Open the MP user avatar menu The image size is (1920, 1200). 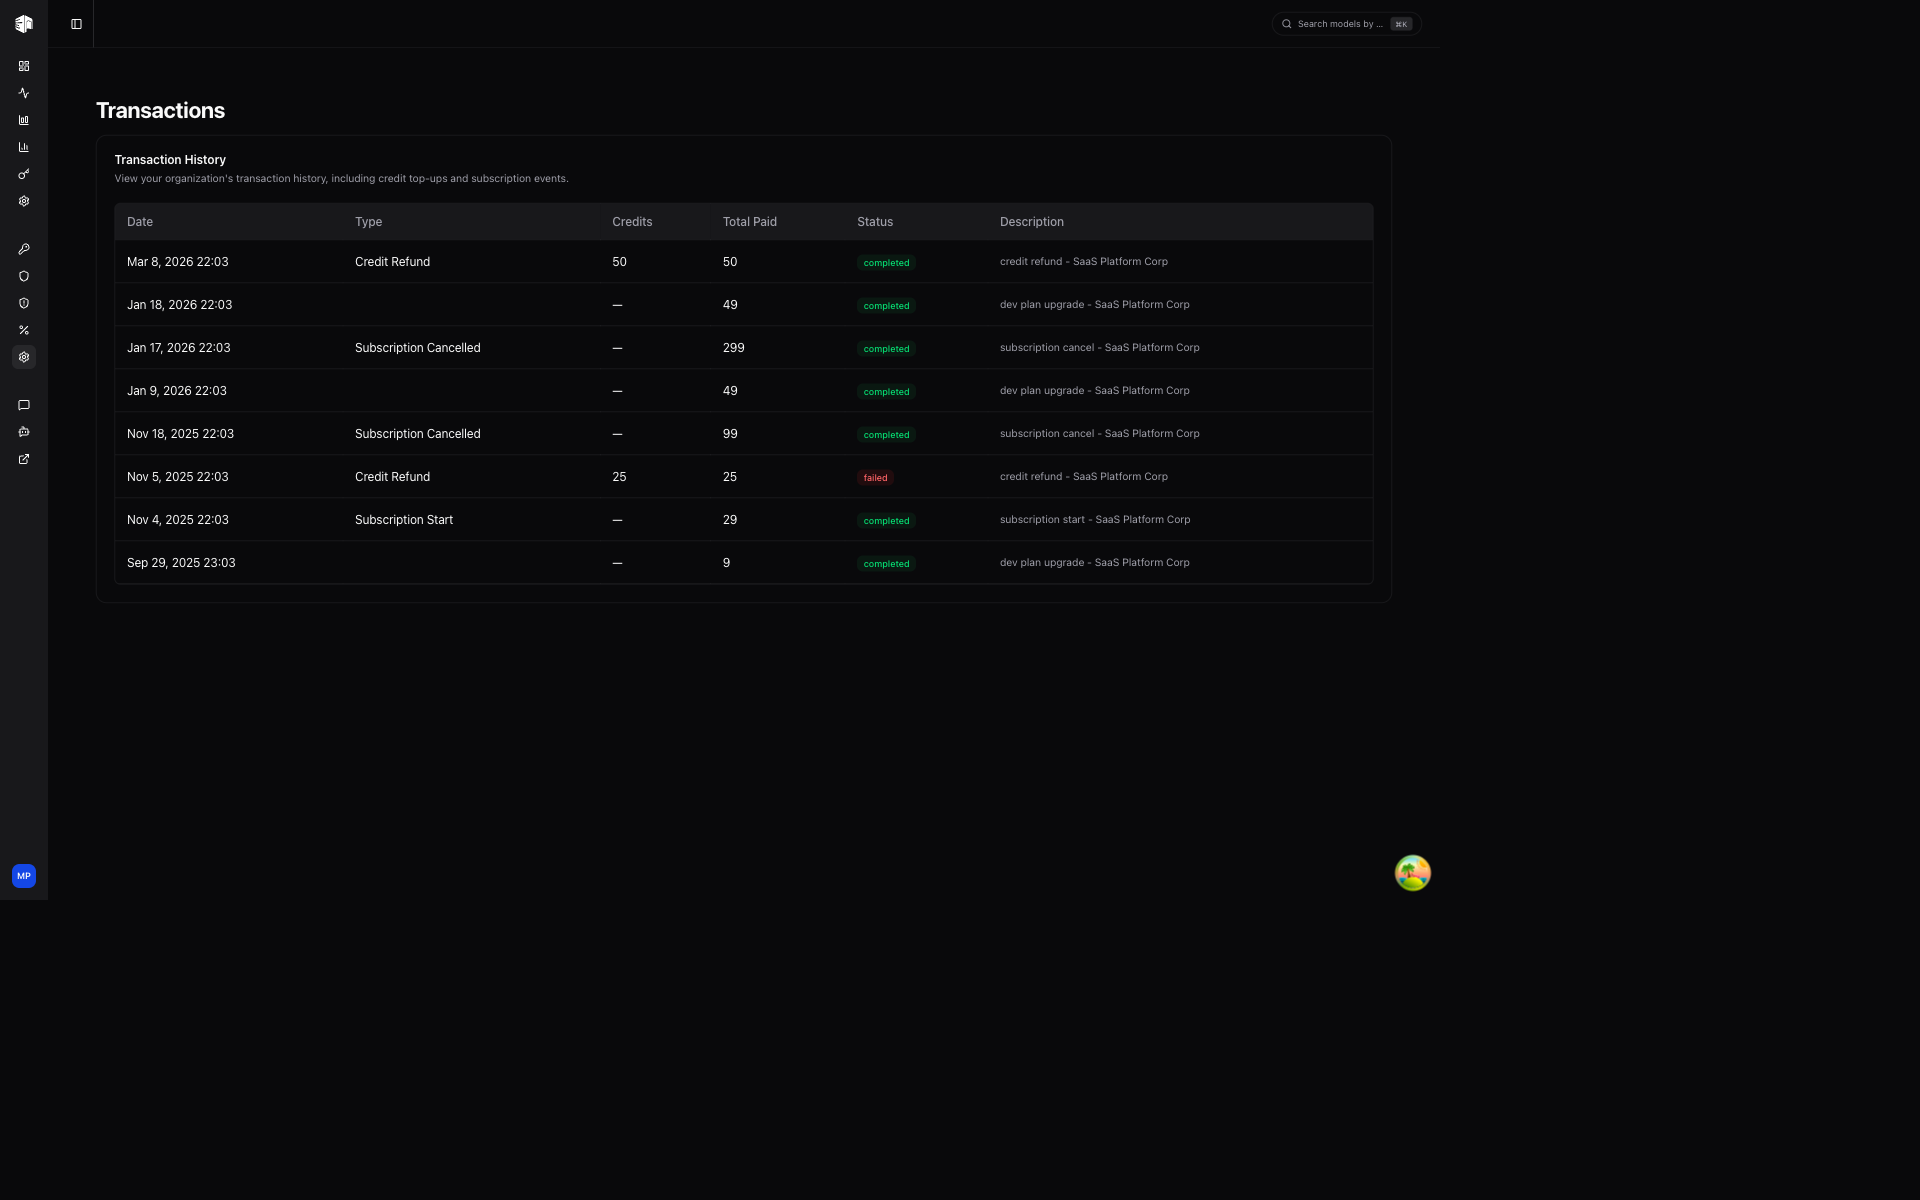coord(24,876)
